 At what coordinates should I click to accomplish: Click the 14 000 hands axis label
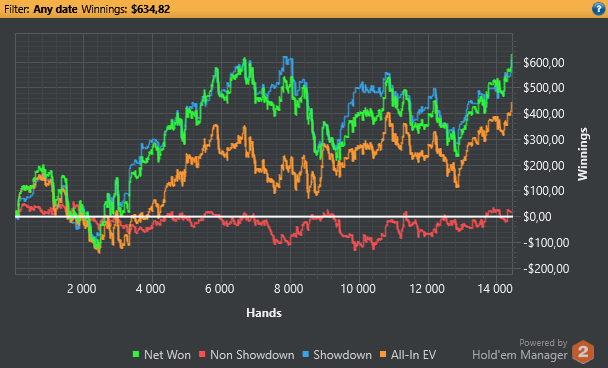[495, 289]
